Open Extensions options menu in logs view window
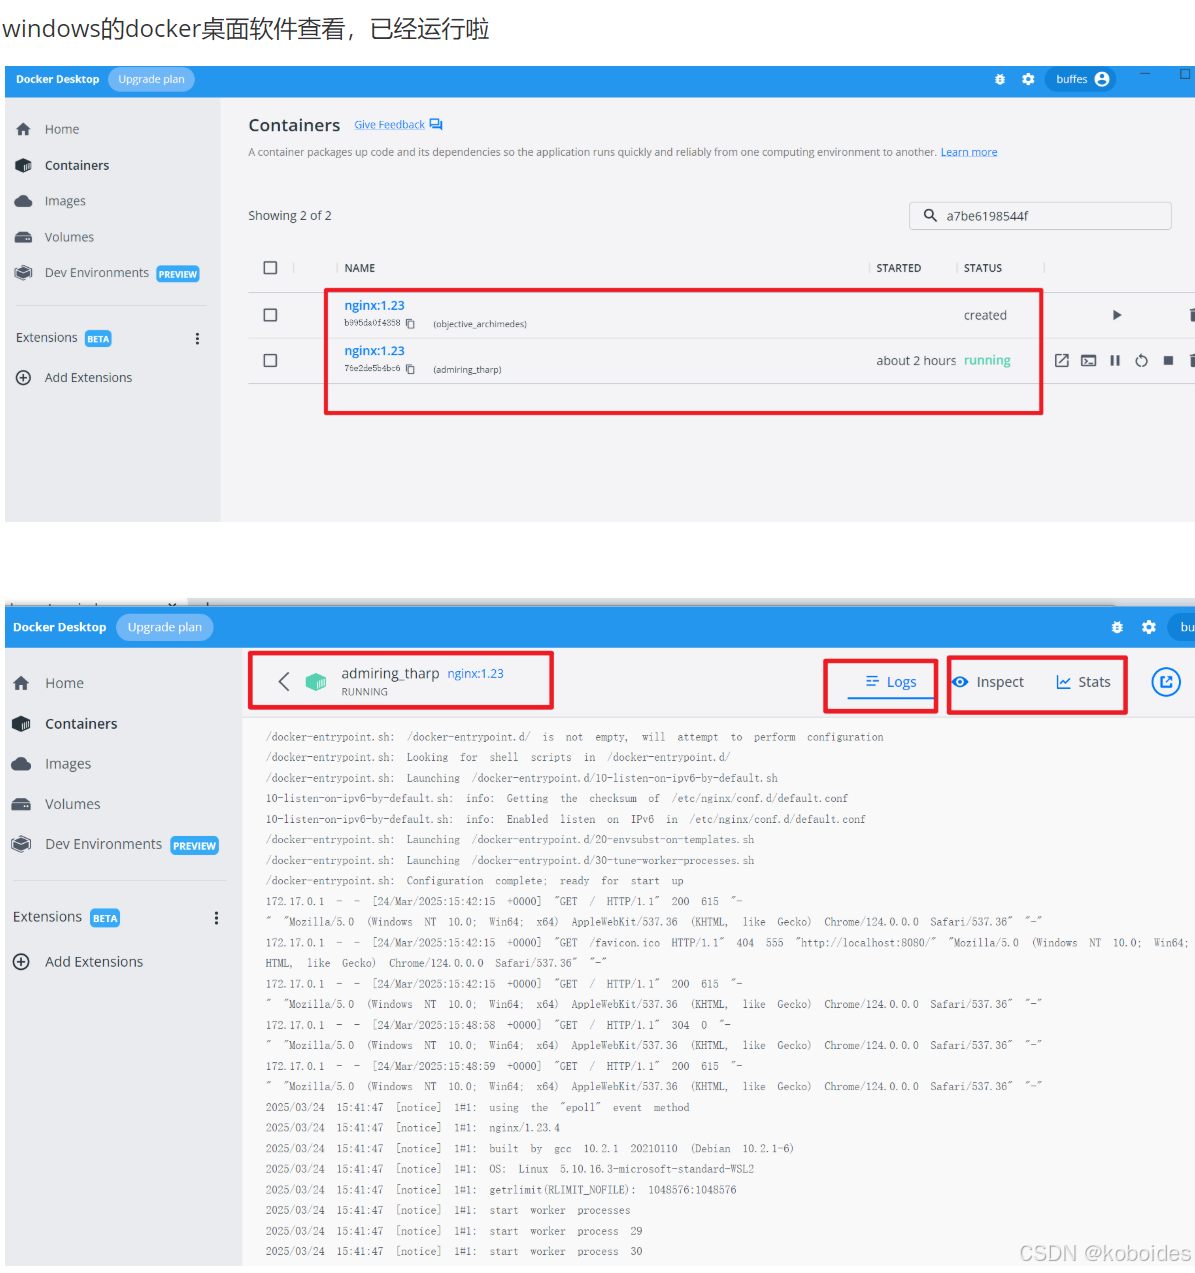The width and height of the screenshot is (1195, 1273). 216,918
